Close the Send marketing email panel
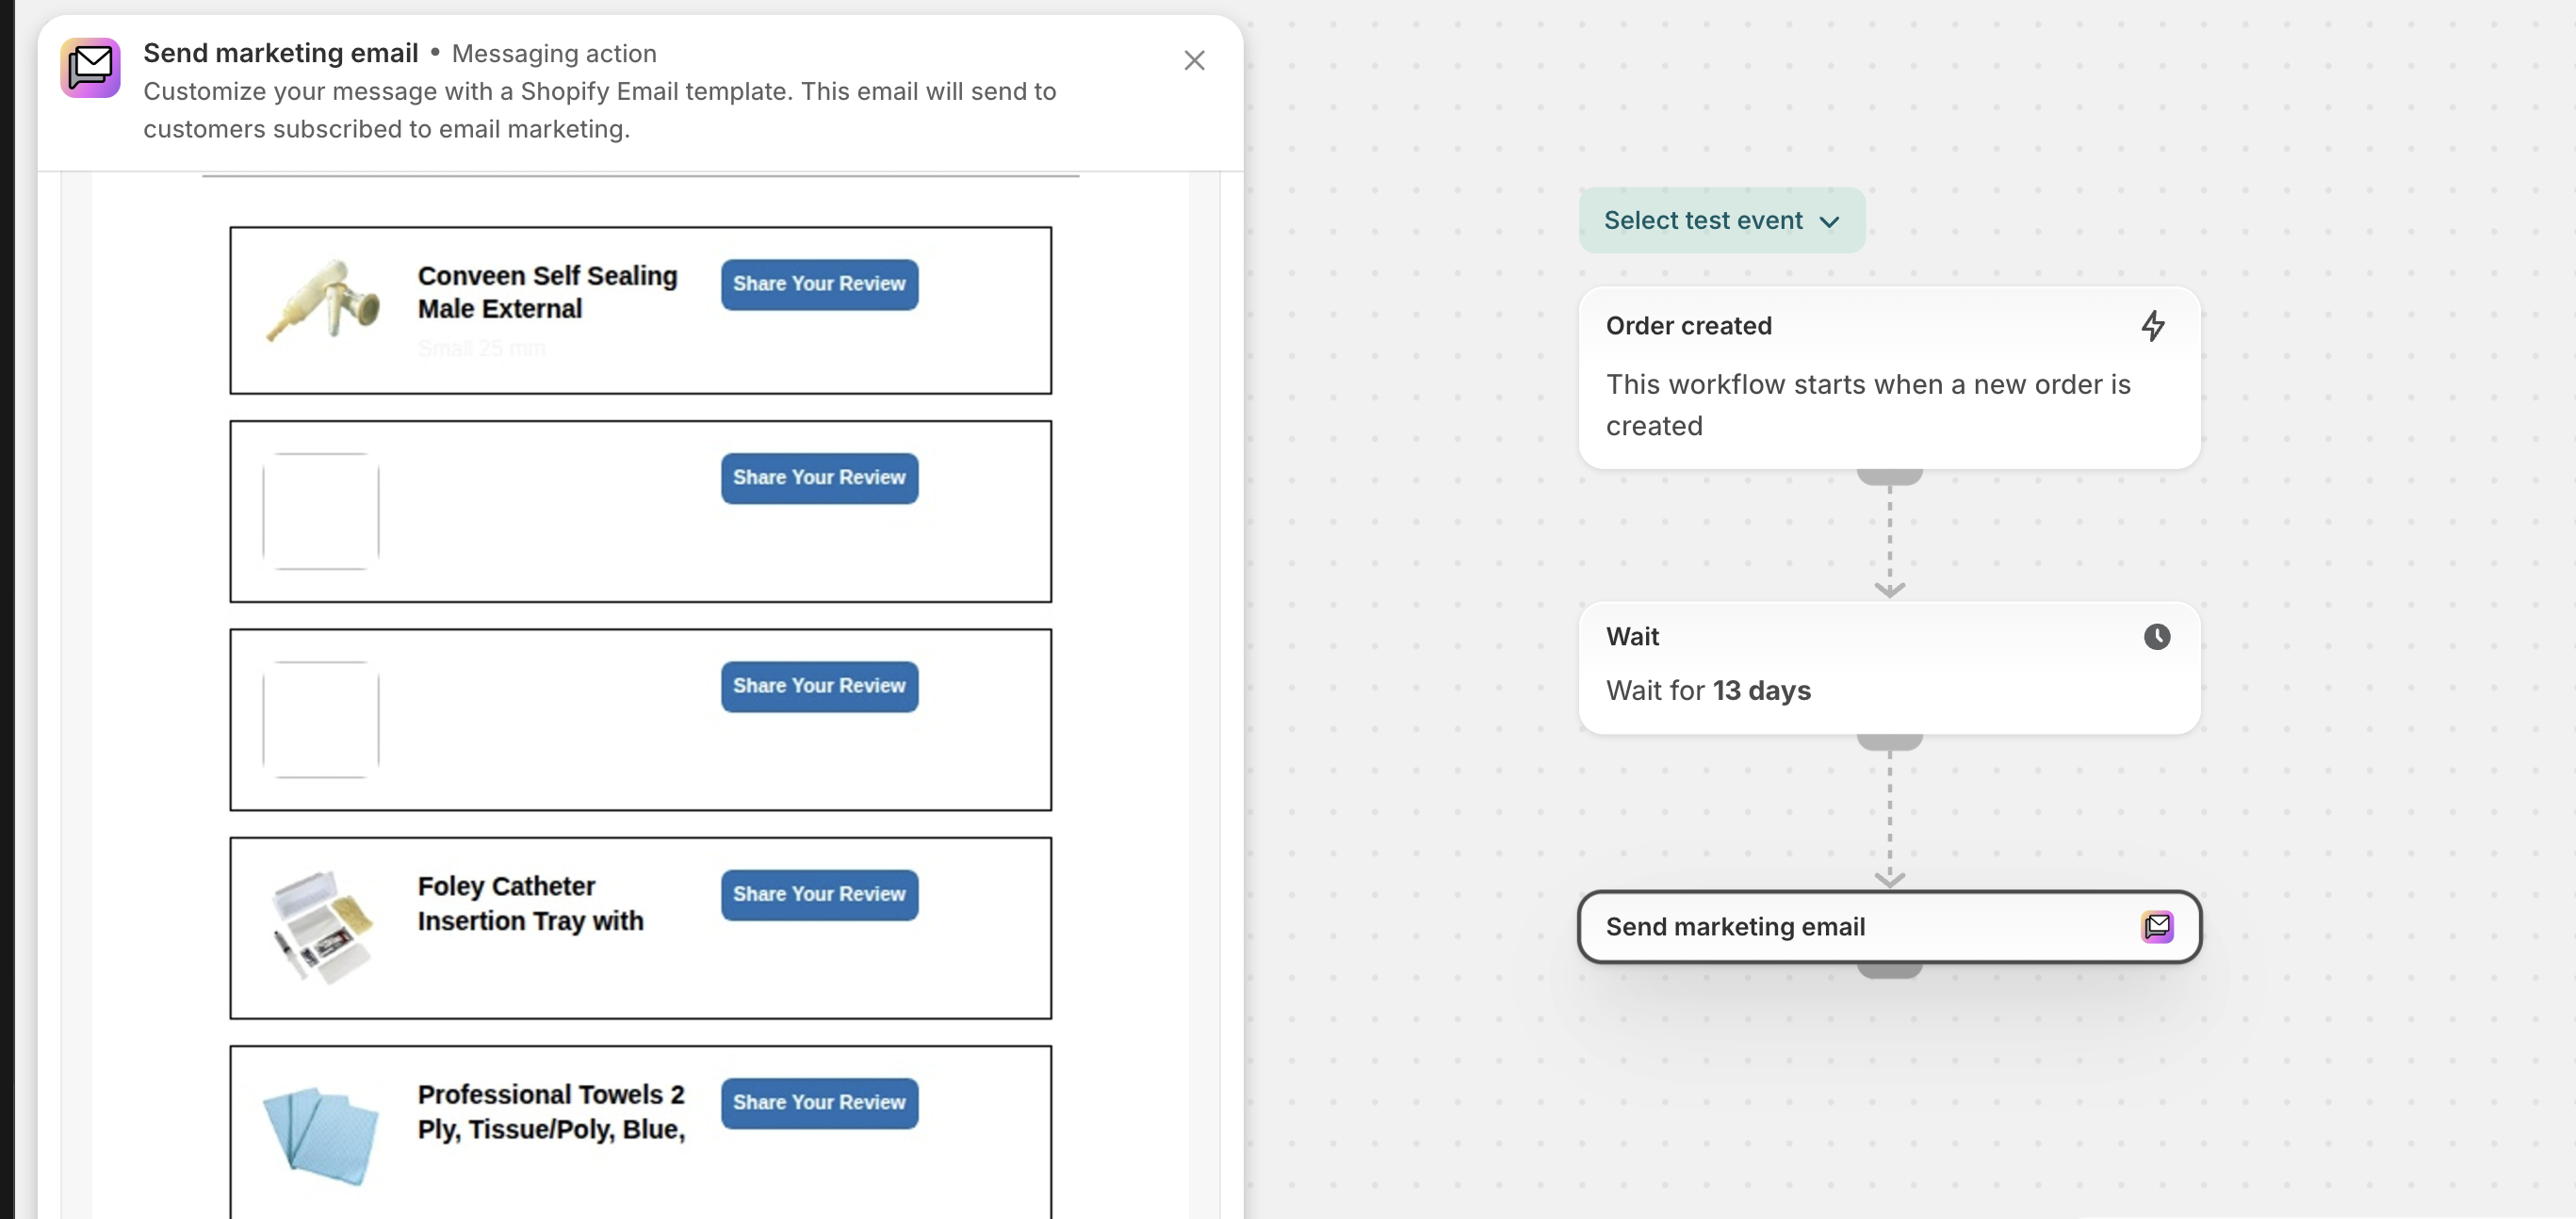The width and height of the screenshot is (2576, 1219). pos(1195,60)
